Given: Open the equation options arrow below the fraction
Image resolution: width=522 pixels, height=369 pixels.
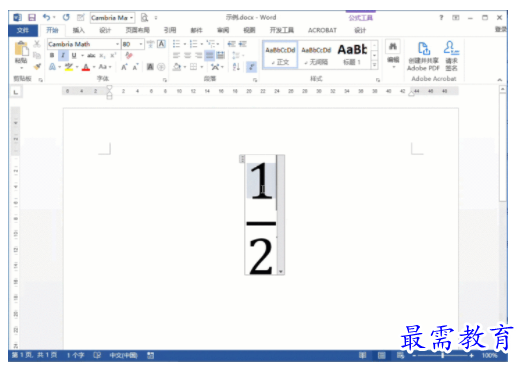Looking at the screenshot, I should (x=281, y=272).
